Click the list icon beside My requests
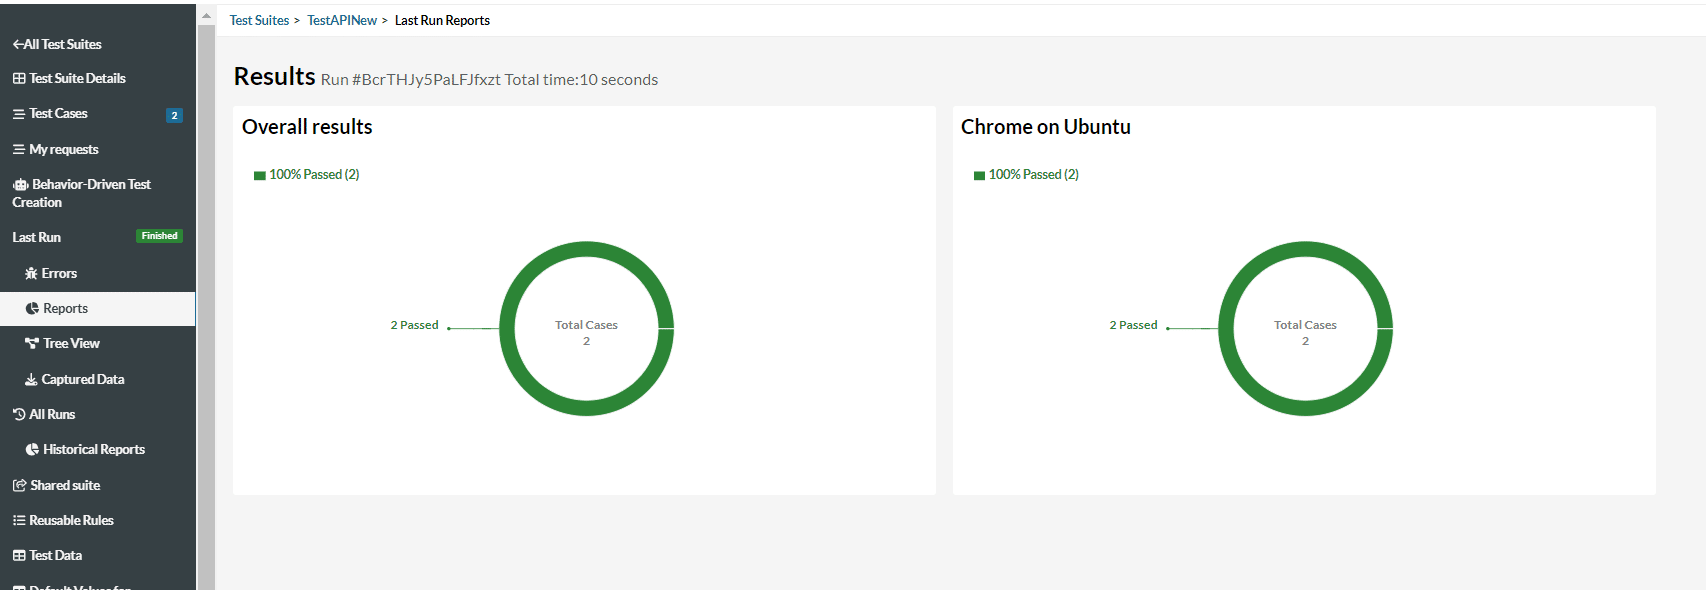This screenshot has width=1706, height=590. tap(19, 149)
